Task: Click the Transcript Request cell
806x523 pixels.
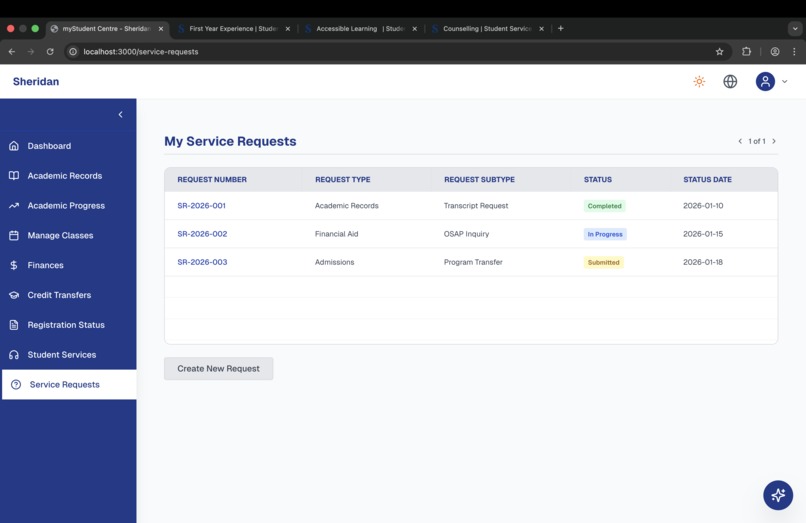Action: [x=475, y=206]
